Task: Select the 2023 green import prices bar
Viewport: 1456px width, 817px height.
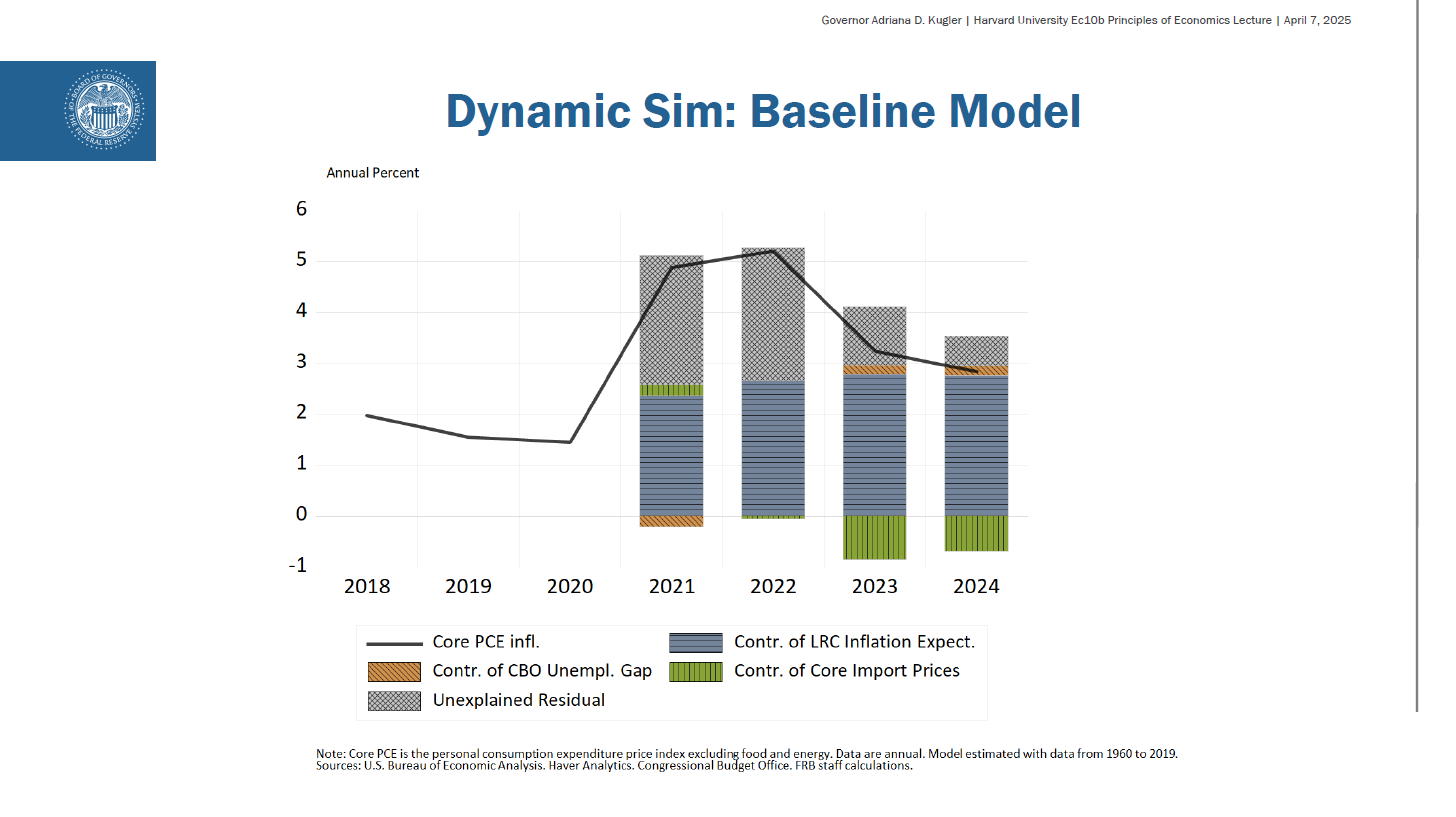Action: pyautogui.click(x=874, y=537)
